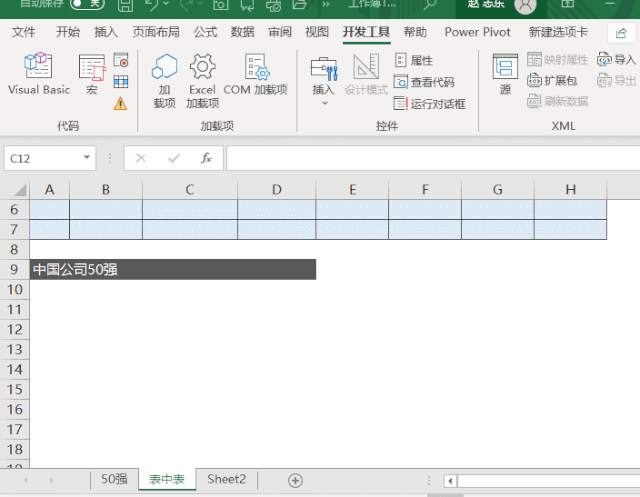Switch to View (视图) tab
The height and width of the screenshot is (497, 640).
pyautogui.click(x=317, y=32)
